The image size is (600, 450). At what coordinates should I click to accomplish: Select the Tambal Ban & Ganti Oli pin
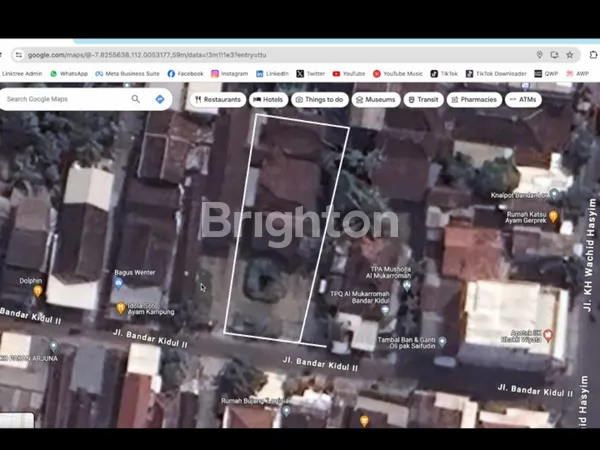(x=441, y=341)
